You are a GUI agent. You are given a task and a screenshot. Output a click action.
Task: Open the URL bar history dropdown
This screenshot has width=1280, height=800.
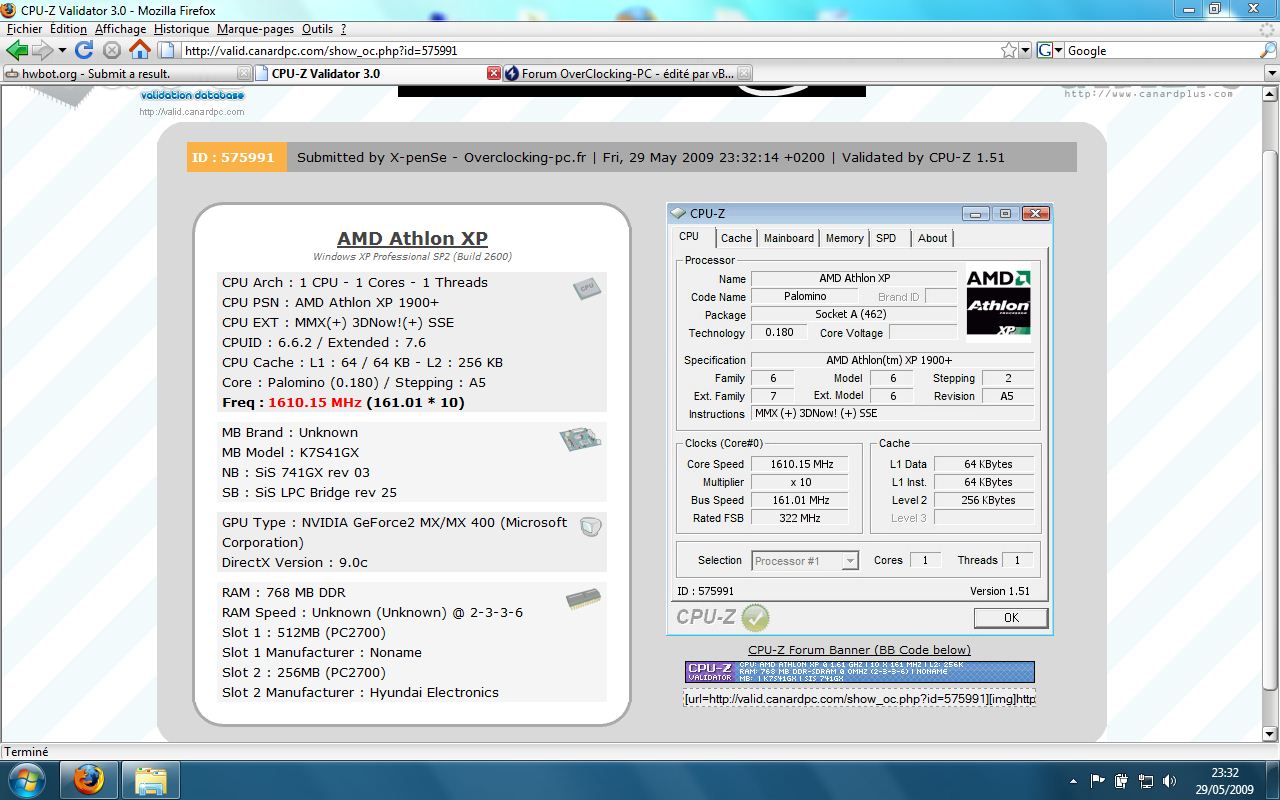(x=1025, y=50)
